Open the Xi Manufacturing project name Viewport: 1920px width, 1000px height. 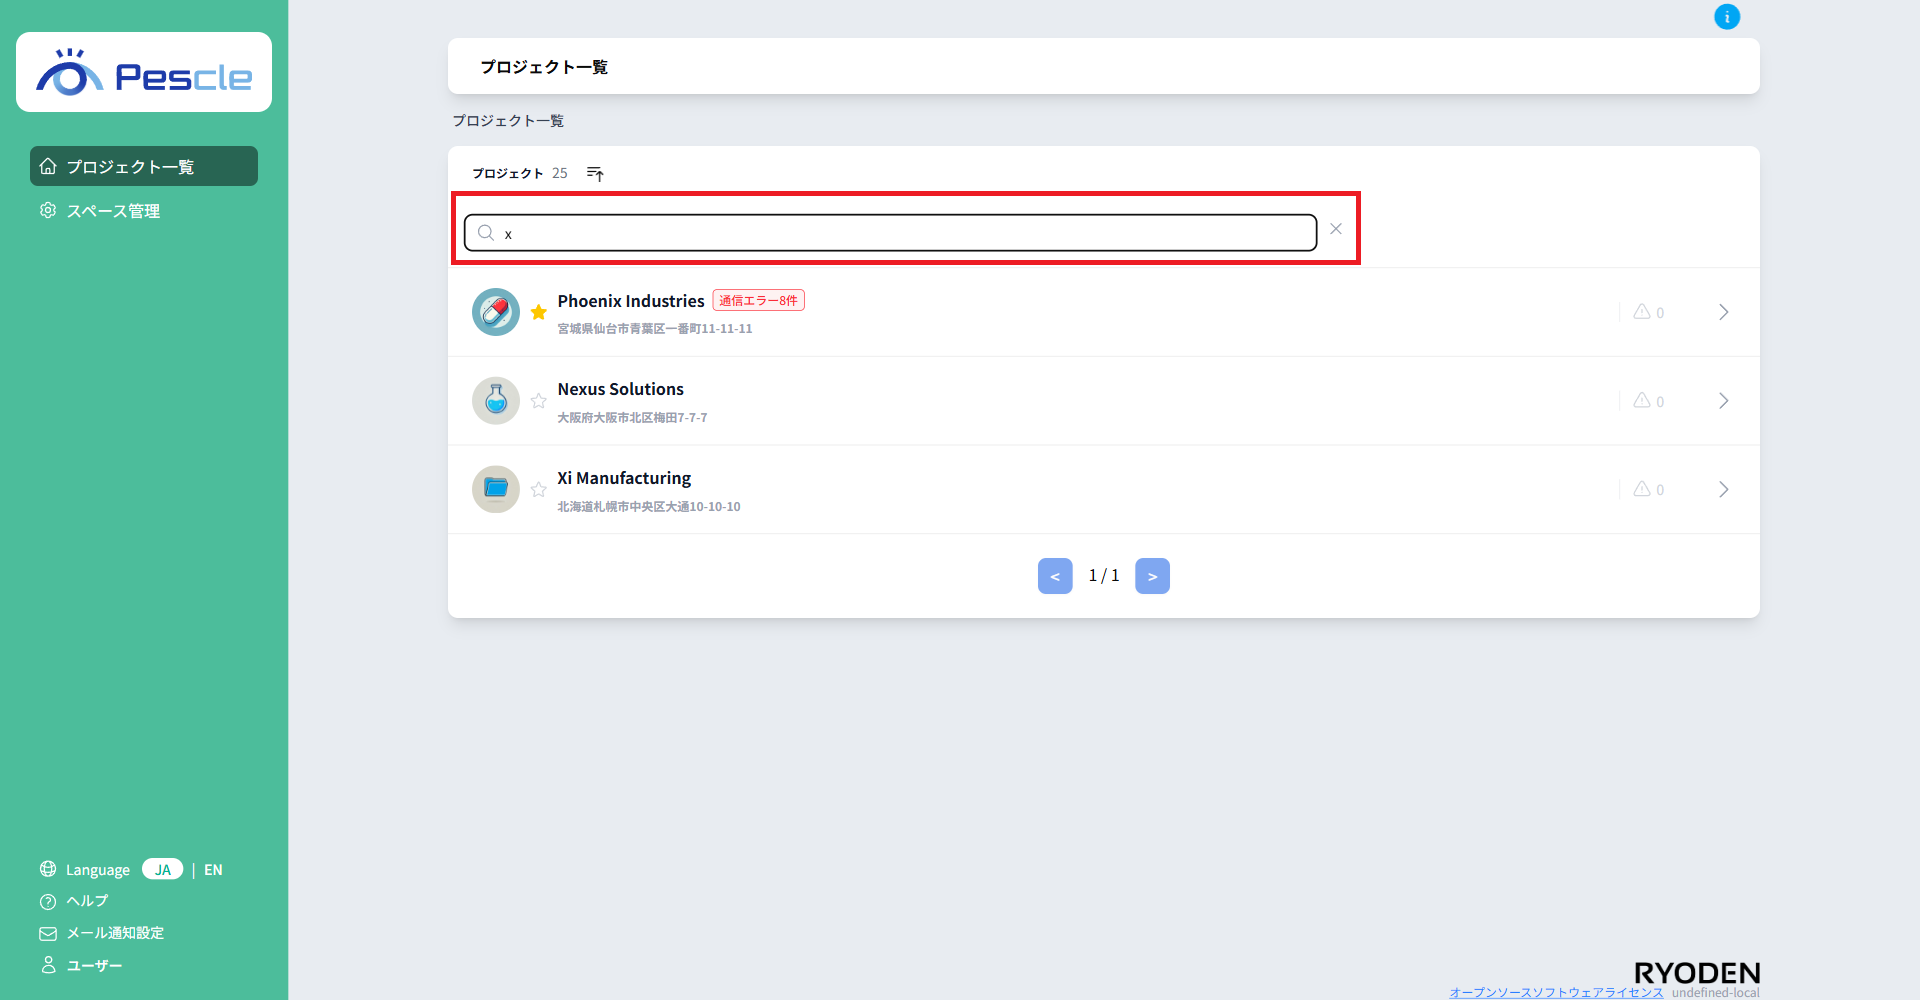(624, 478)
